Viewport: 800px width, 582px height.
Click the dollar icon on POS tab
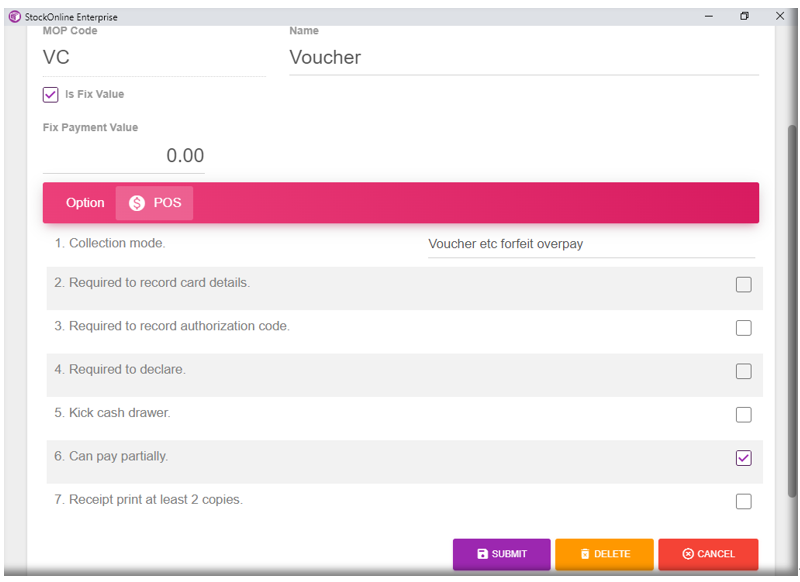[x=137, y=203]
